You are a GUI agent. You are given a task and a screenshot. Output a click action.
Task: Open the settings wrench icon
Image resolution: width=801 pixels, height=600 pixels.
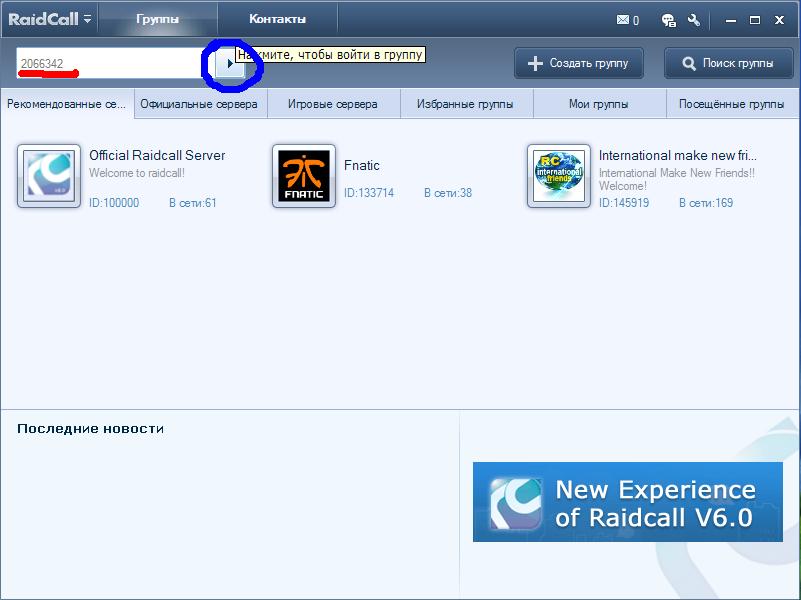pos(694,20)
